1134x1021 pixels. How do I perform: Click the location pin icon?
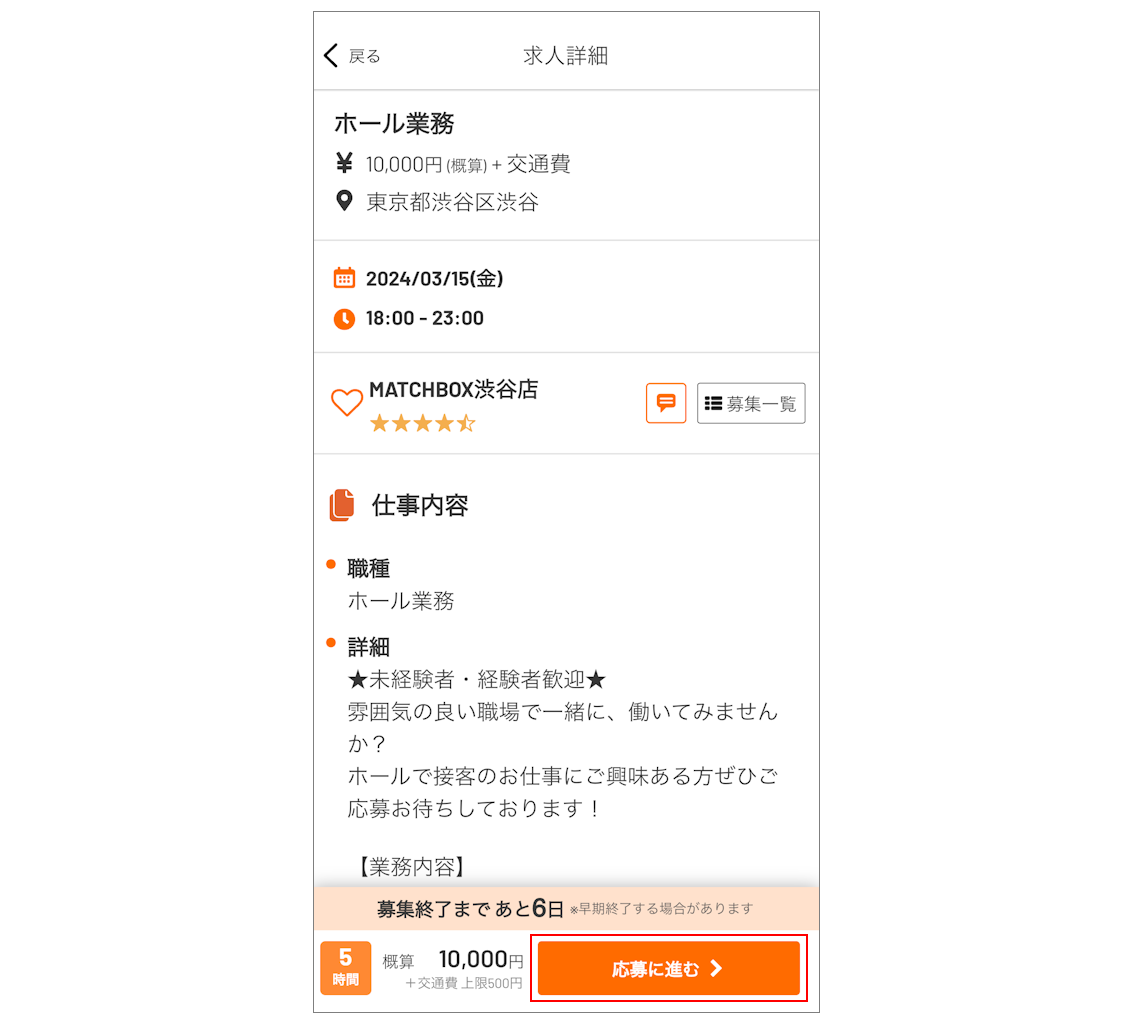tap(344, 201)
